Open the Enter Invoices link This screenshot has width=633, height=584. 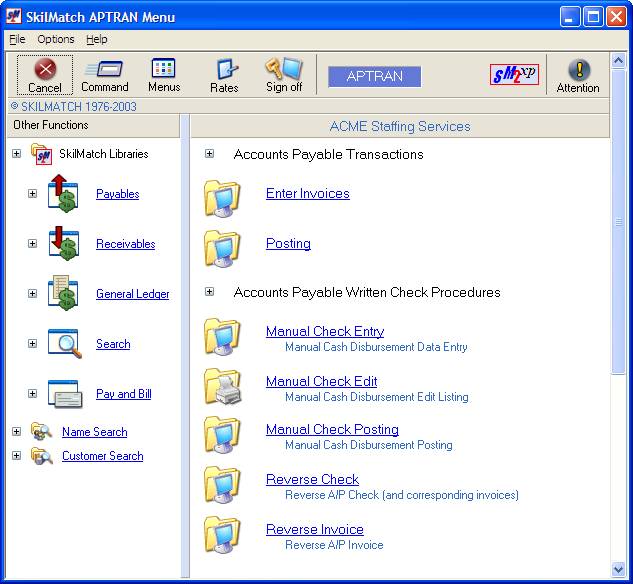[308, 193]
